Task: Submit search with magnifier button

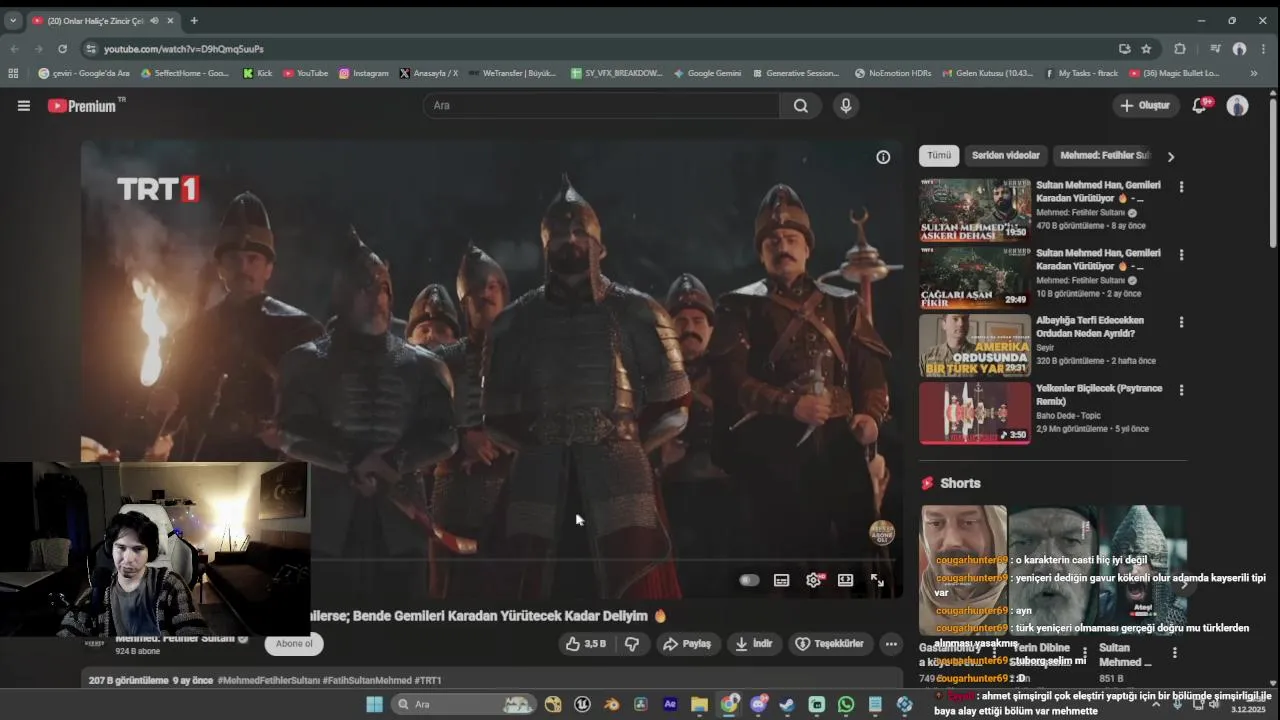Action: 800,106
